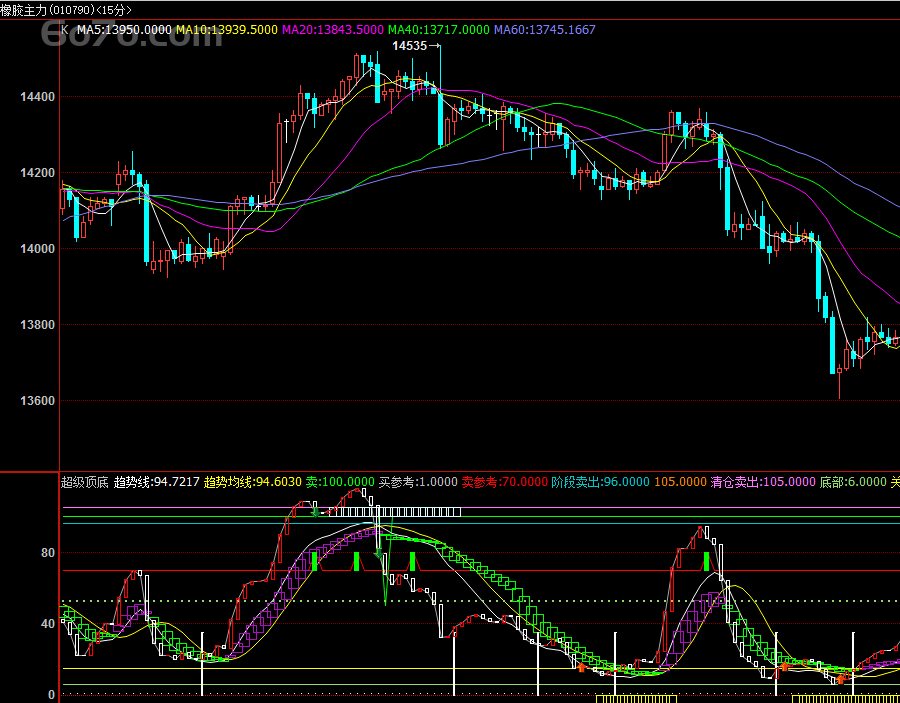The height and width of the screenshot is (703, 900).
Task: Select the 趋势线:94.7217 indicator value
Action: coord(157,482)
